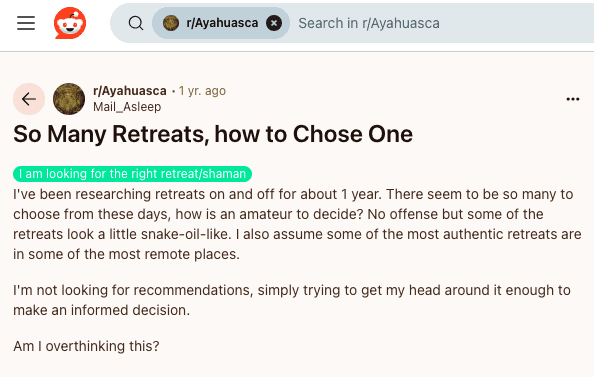Click the phrase make an informed decision
Image resolution: width=594 pixels, height=377 pixels.
click(101, 310)
